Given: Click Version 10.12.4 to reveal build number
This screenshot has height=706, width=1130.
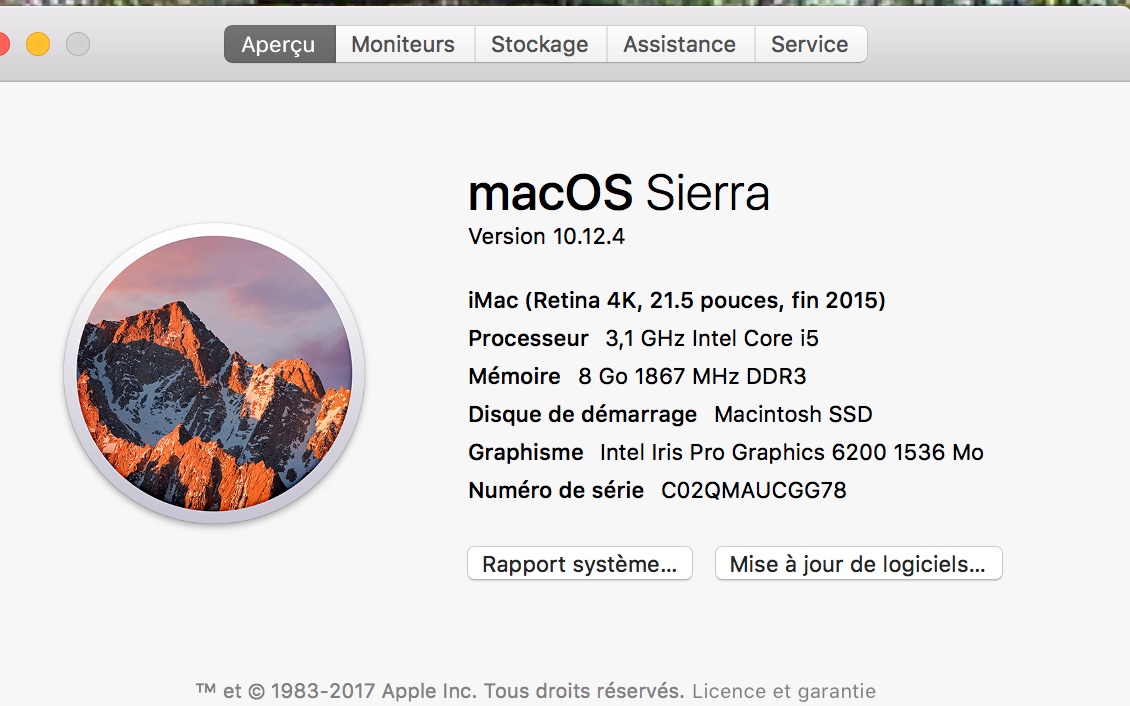Looking at the screenshot, I should click(546, 237).
